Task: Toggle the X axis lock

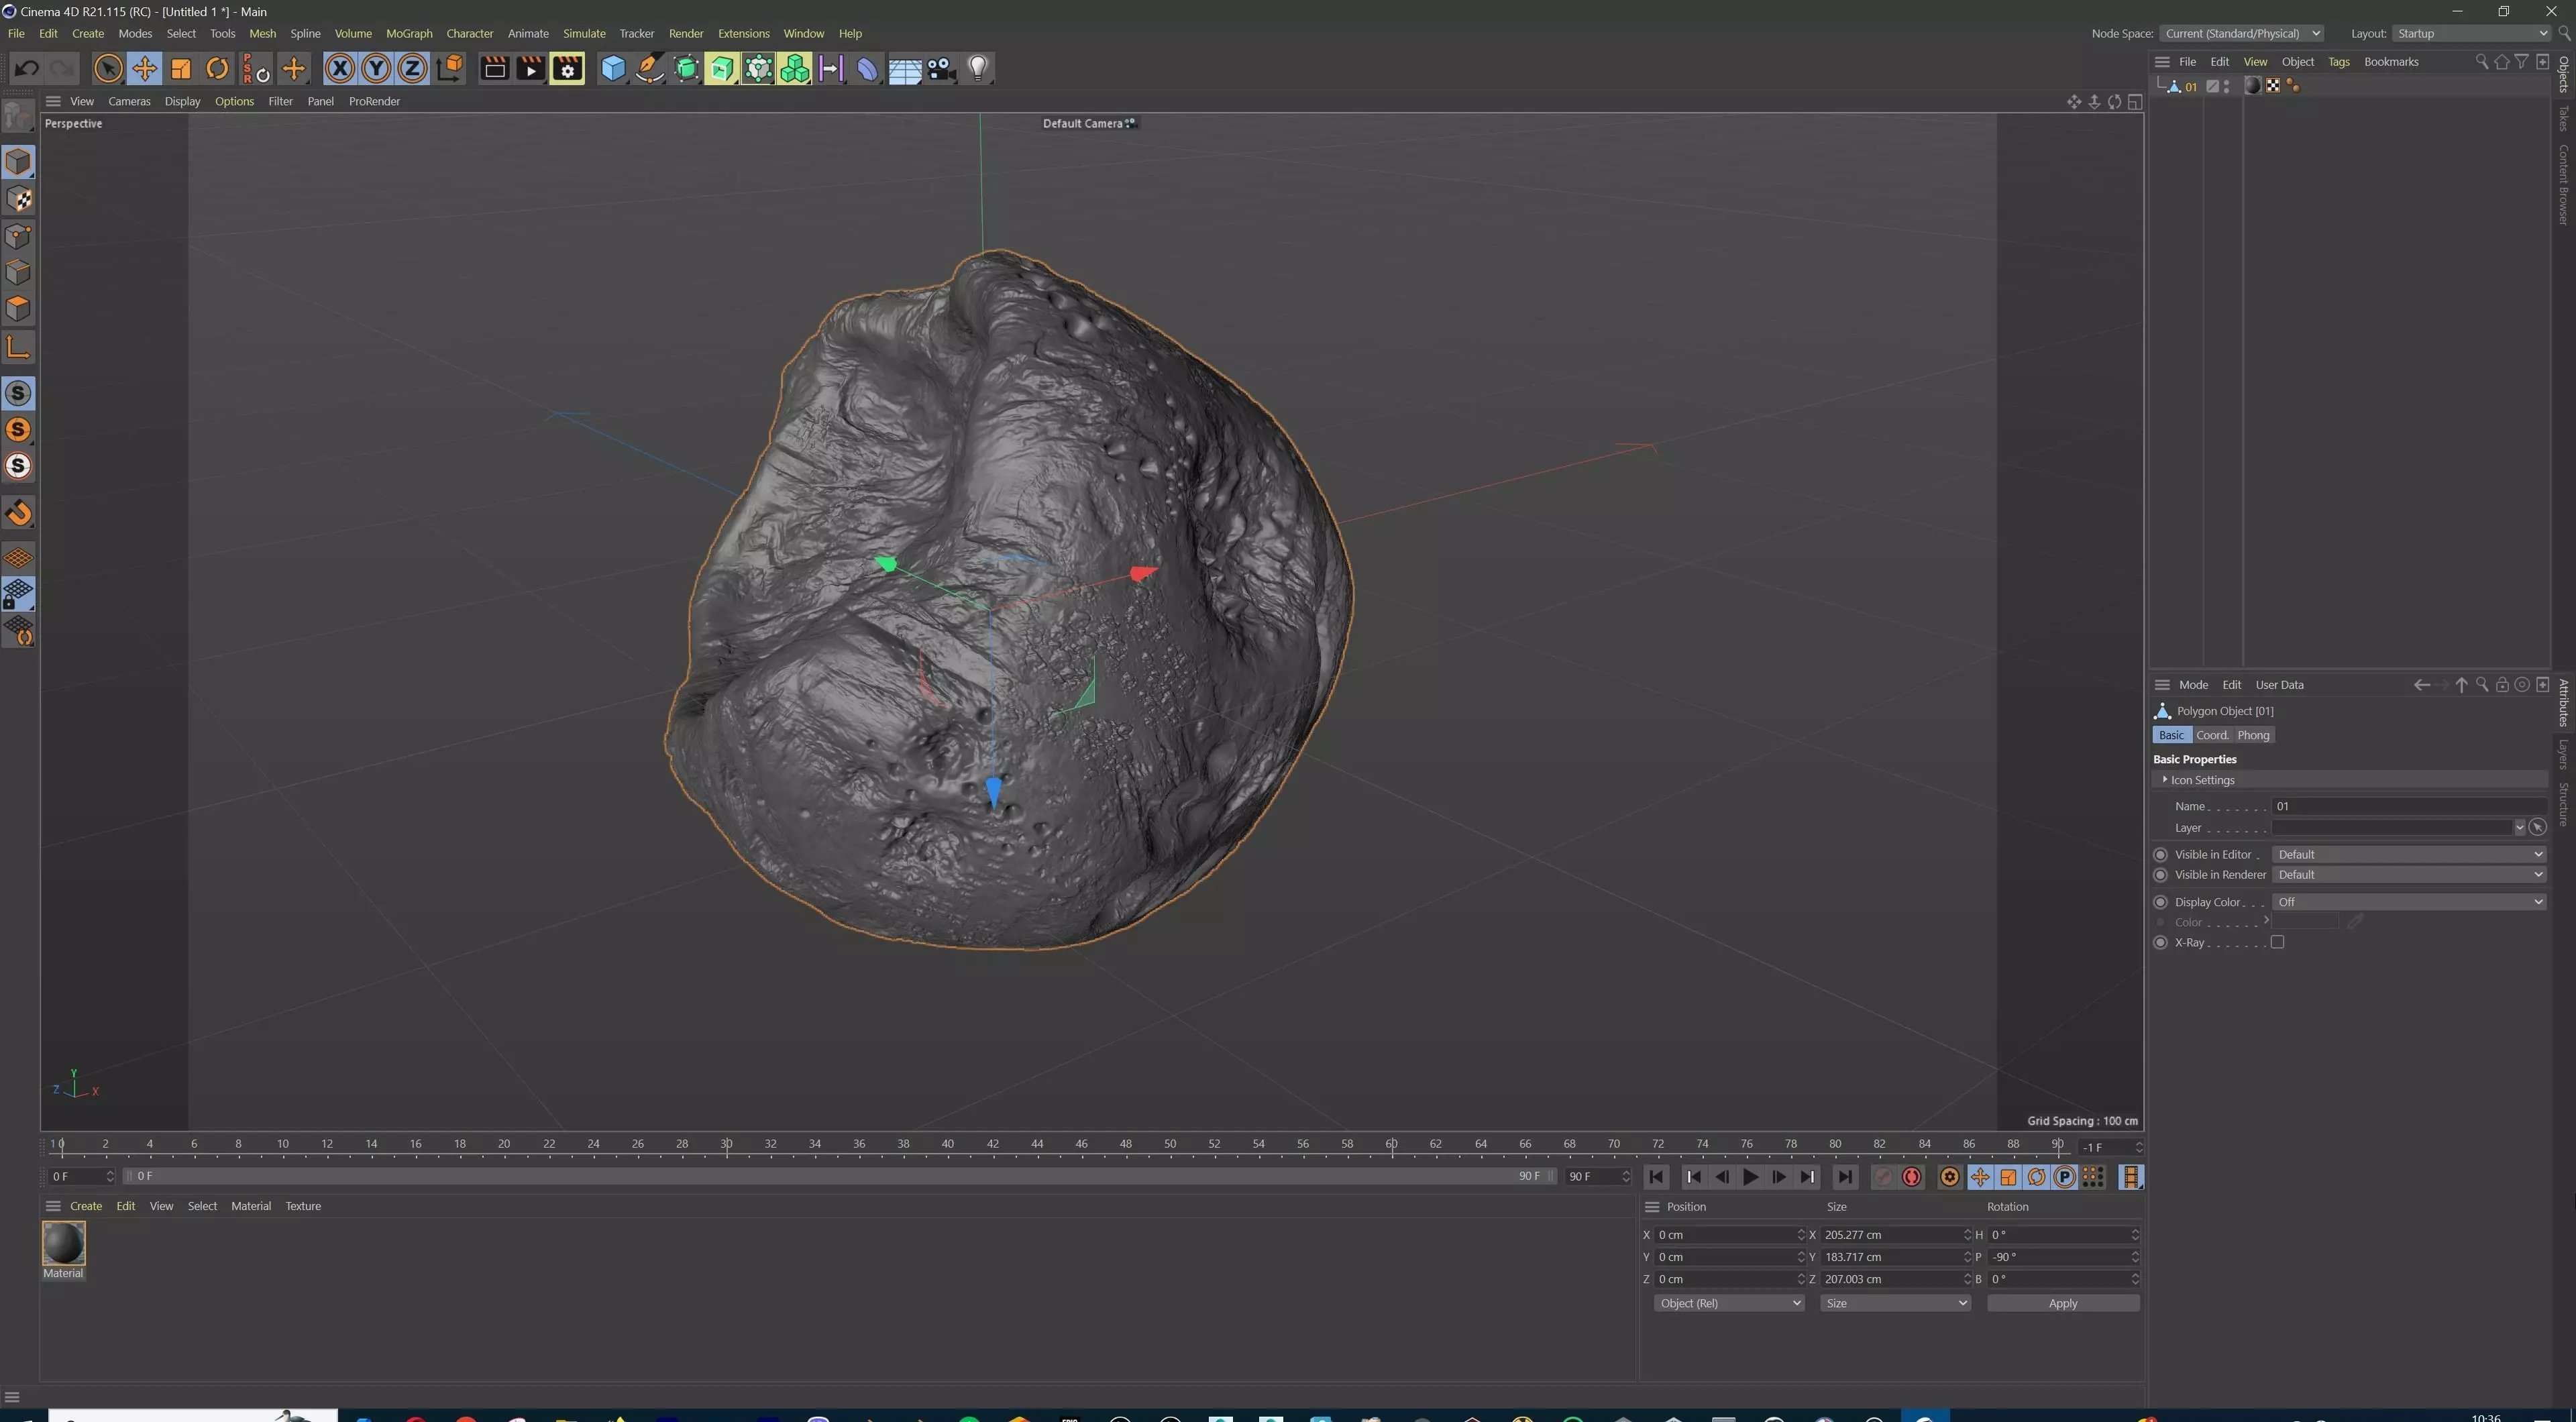Action: tap(340, 69)
